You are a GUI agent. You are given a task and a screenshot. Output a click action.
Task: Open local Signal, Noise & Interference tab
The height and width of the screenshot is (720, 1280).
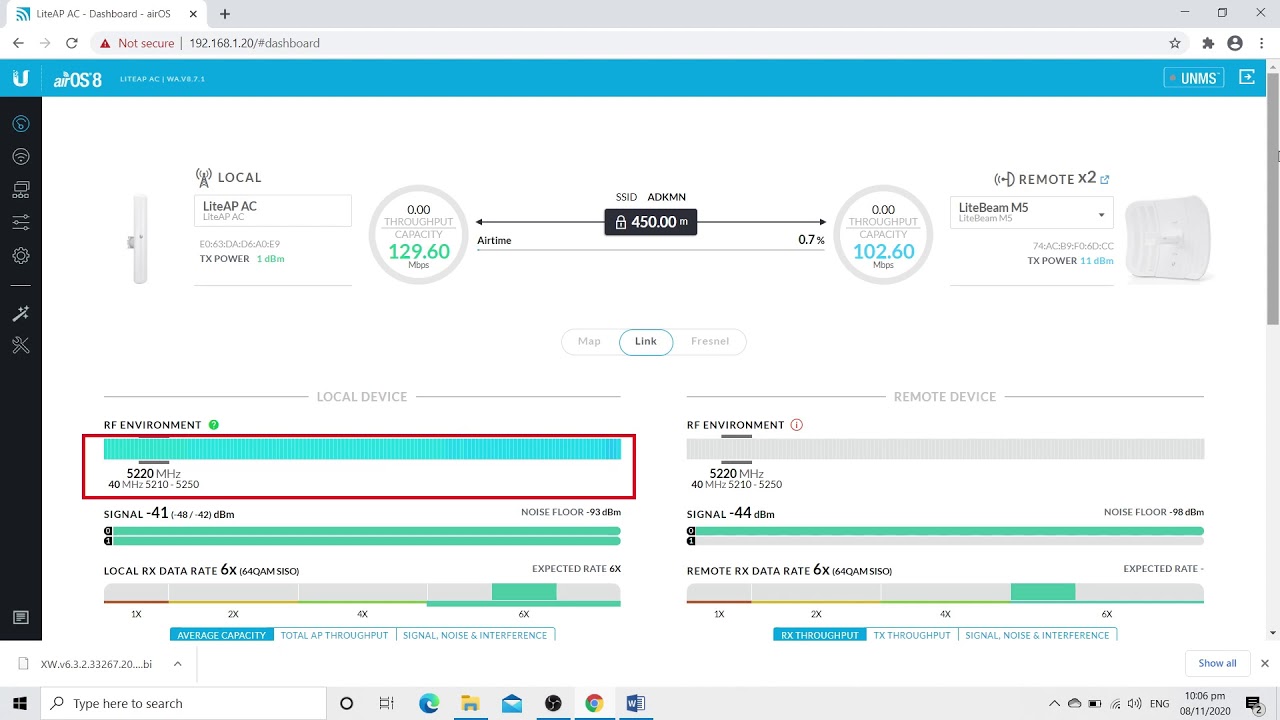point(475,635)
